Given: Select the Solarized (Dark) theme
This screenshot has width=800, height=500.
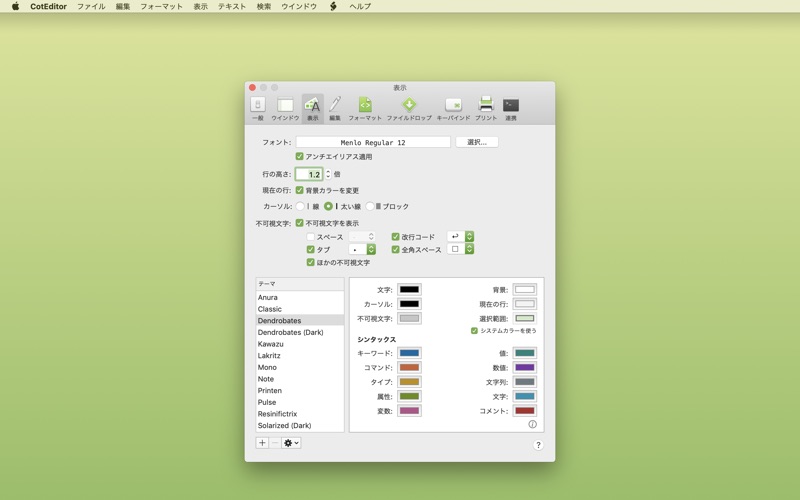Looking at the screenshot, I should 299,425.
